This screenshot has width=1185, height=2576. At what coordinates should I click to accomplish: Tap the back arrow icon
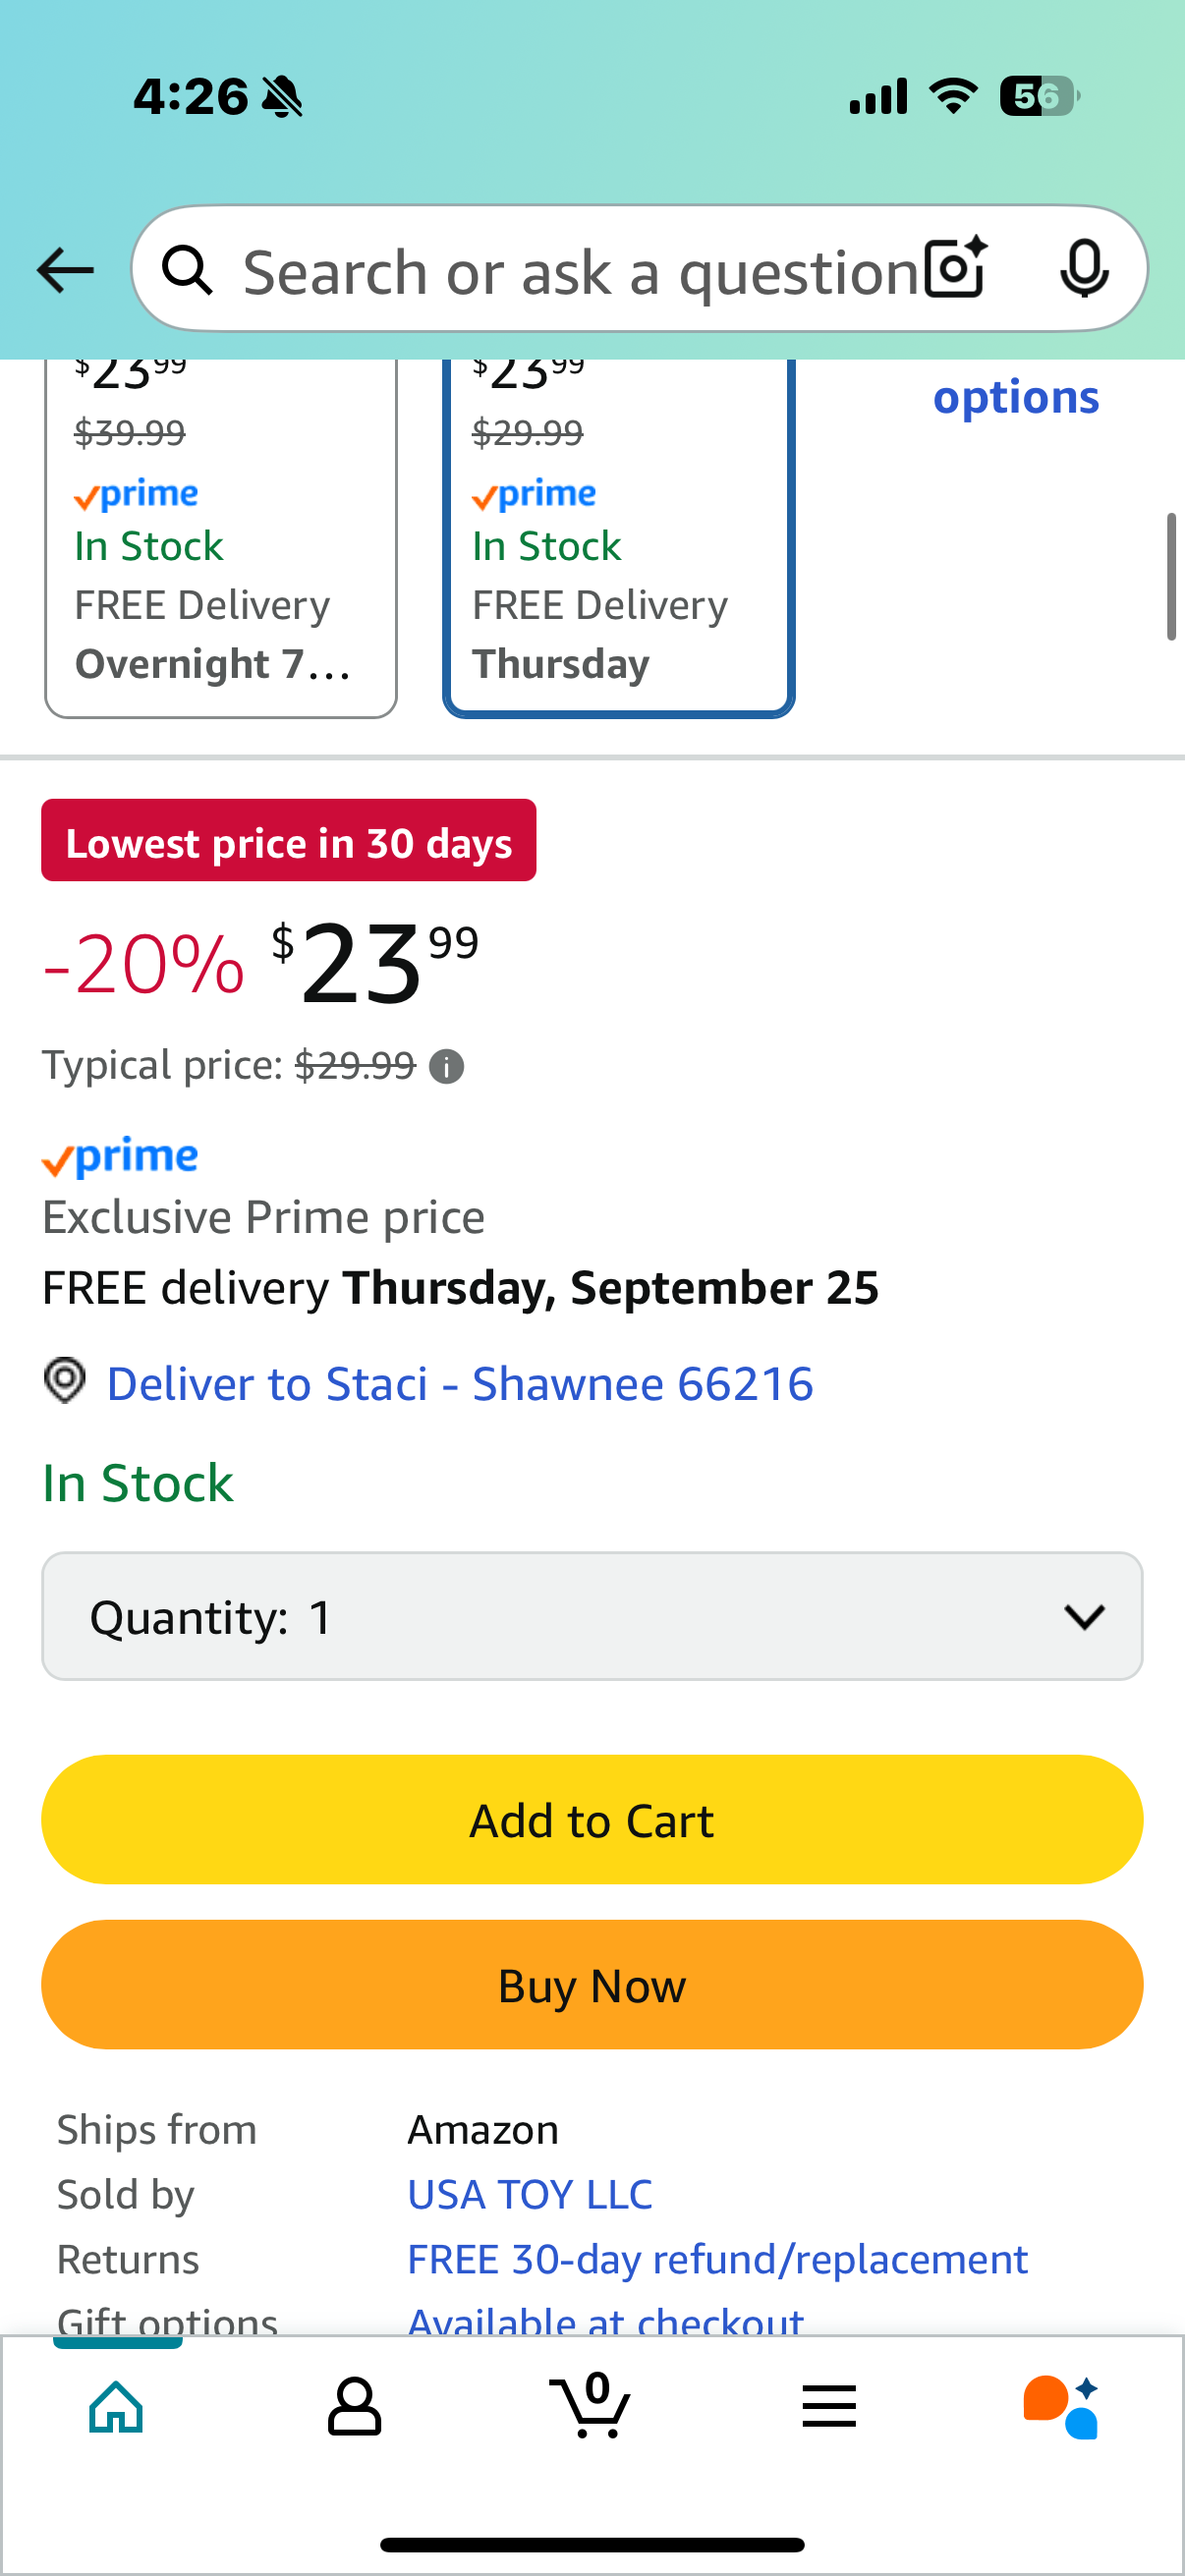pos(66,270)
